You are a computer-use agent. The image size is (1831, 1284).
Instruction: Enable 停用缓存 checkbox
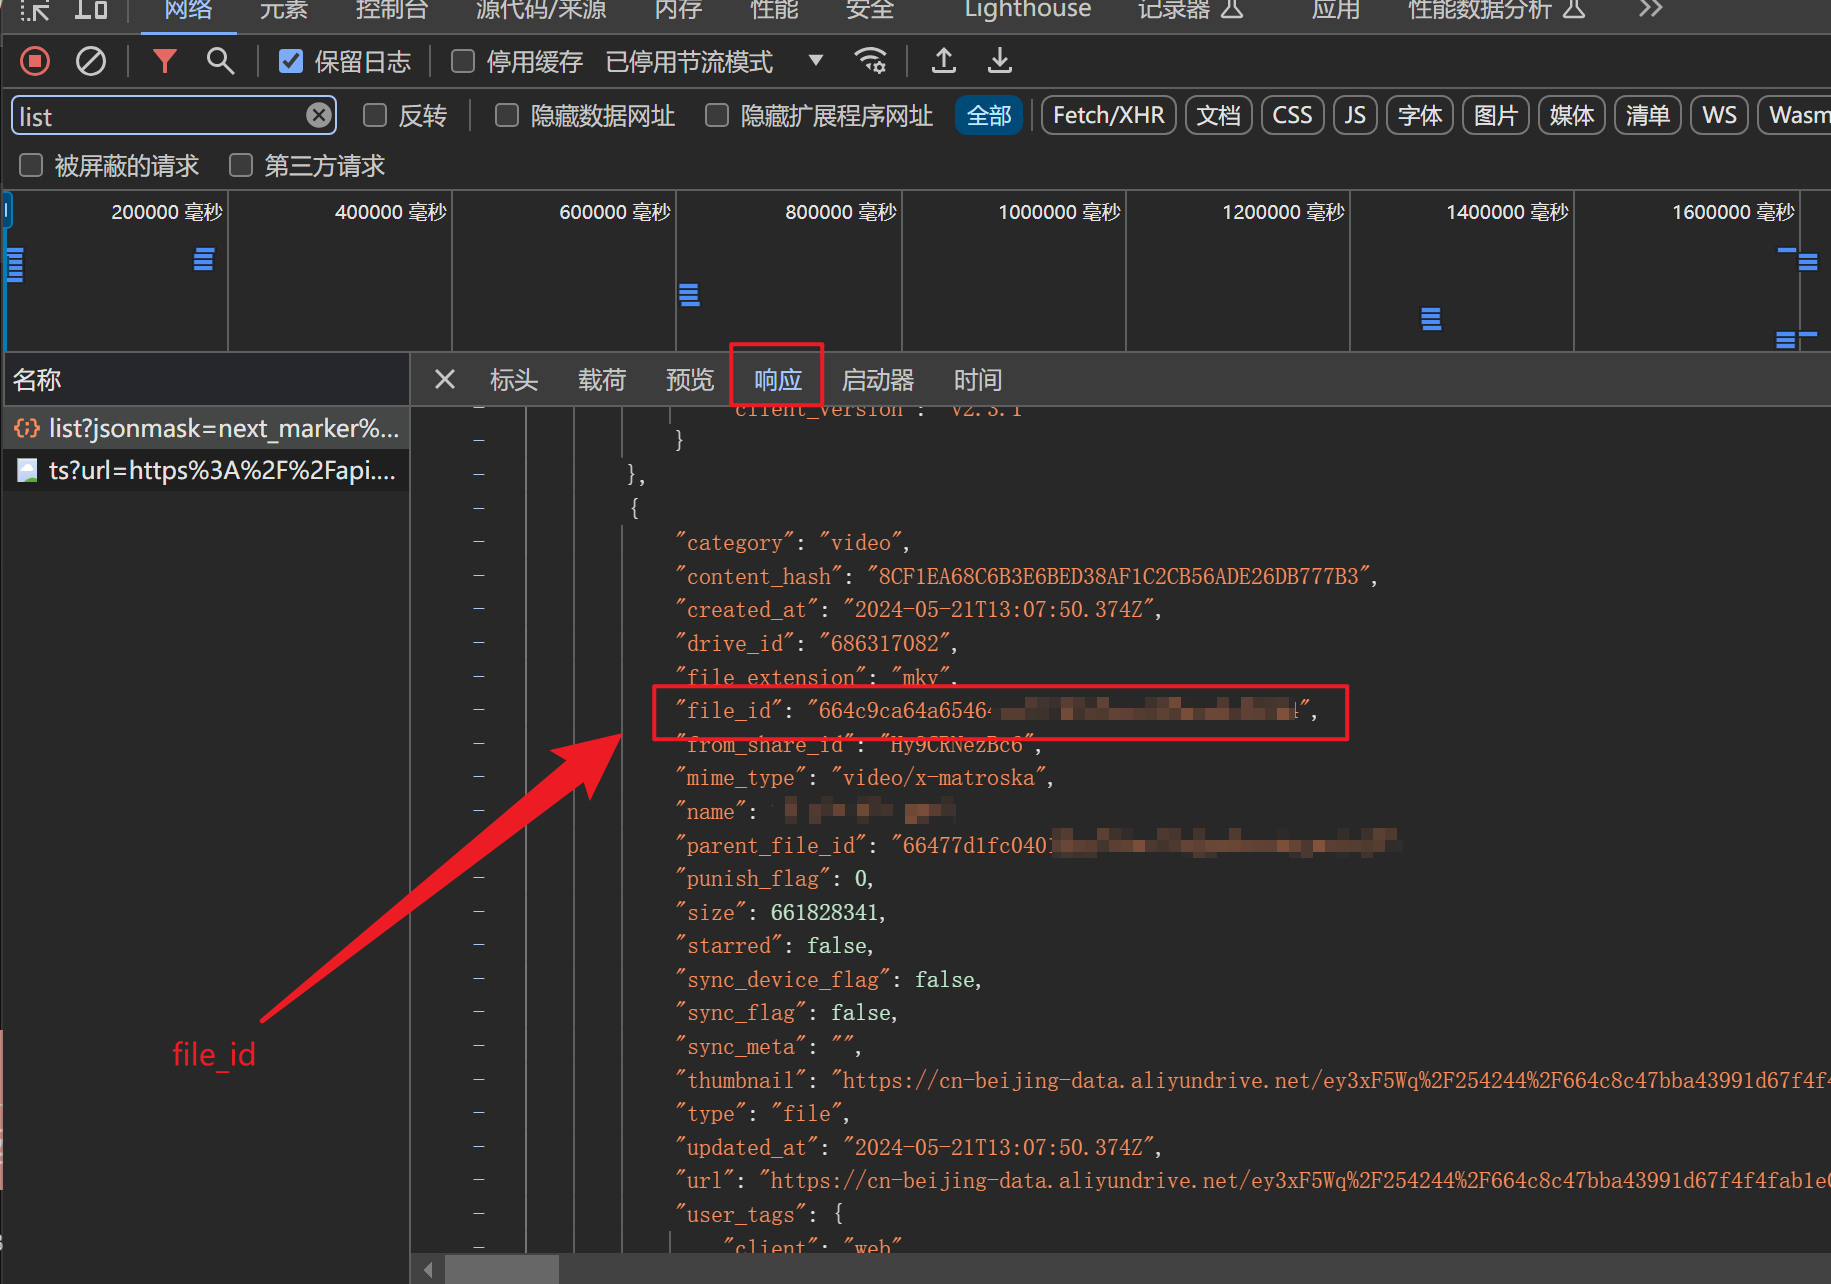[x=463, y=62]
